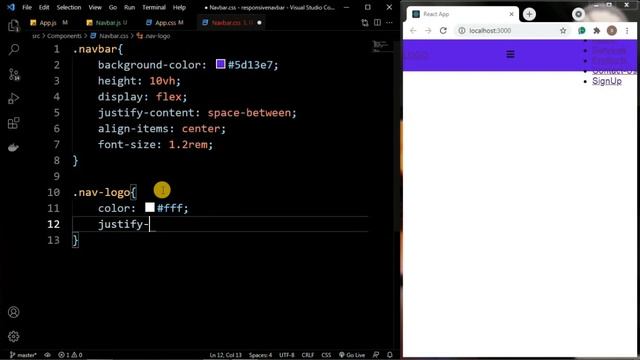Screen dimensions: 640x360
Task: Change the UTF-8 encoding selector
Action: [x=287, y=355]
